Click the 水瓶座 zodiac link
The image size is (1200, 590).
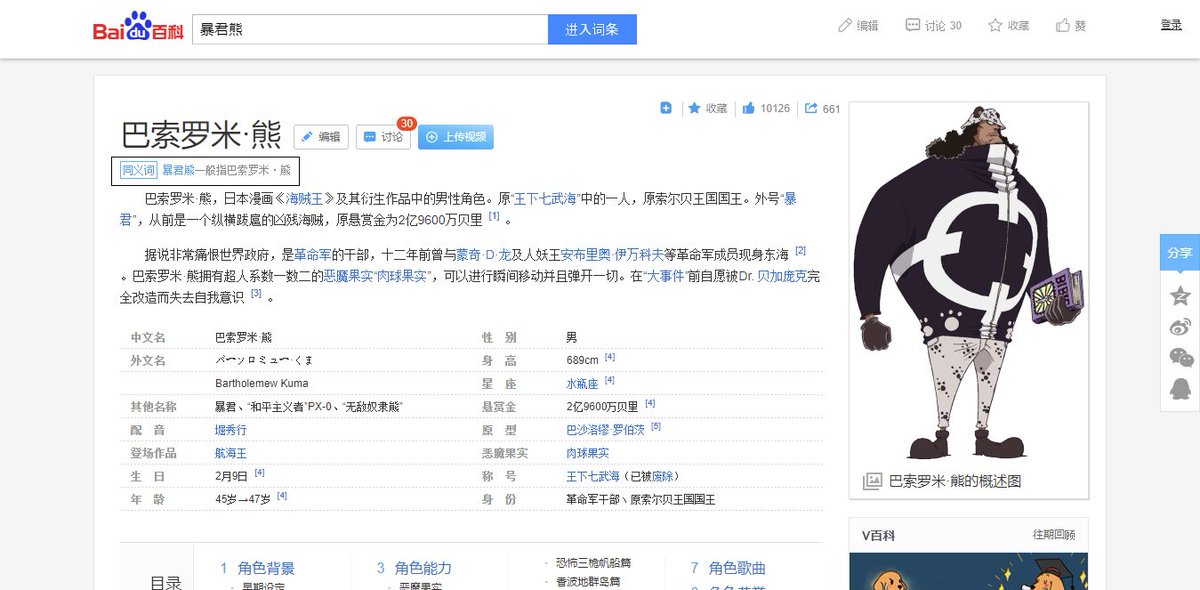coord(582,384)
